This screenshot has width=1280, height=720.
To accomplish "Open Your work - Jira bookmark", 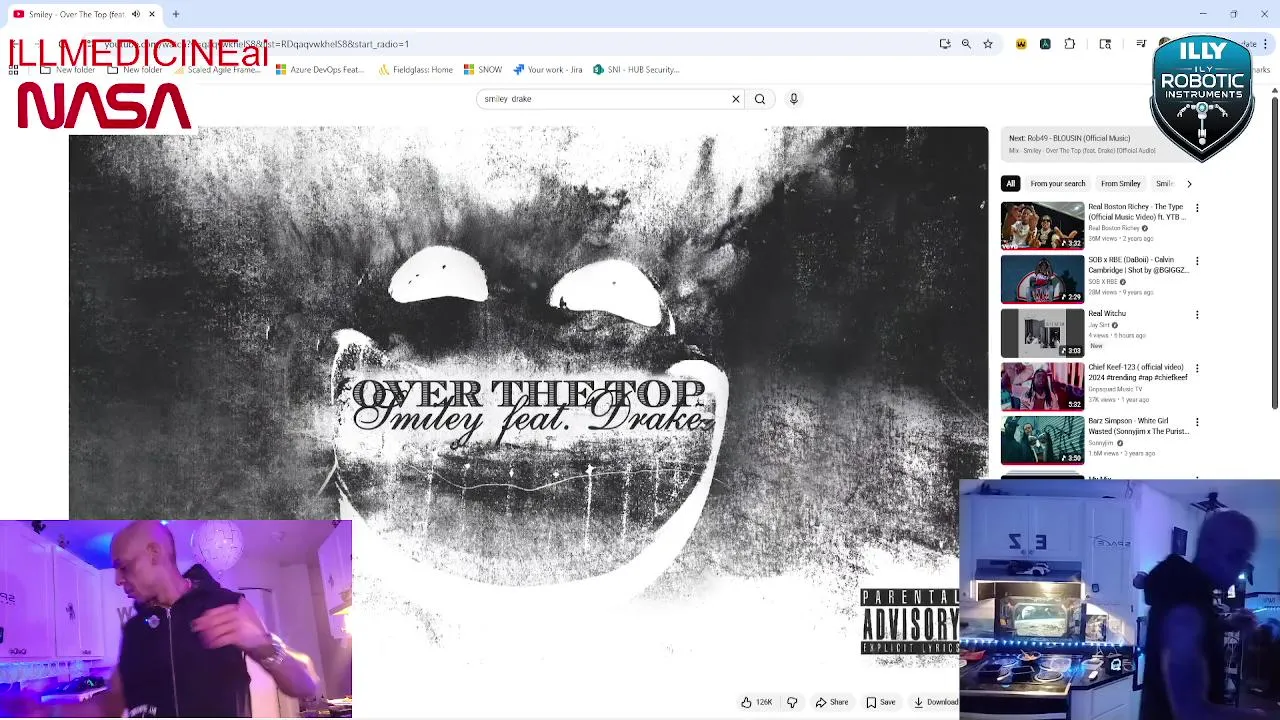I will coord(547,70).
